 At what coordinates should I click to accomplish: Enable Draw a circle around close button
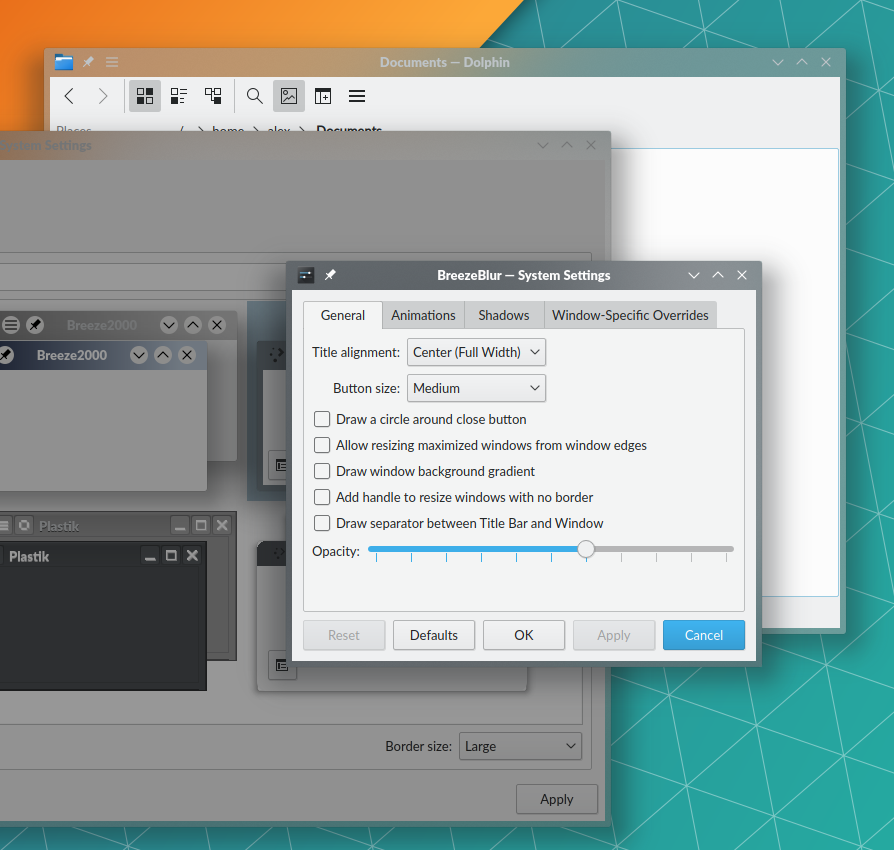322,420
